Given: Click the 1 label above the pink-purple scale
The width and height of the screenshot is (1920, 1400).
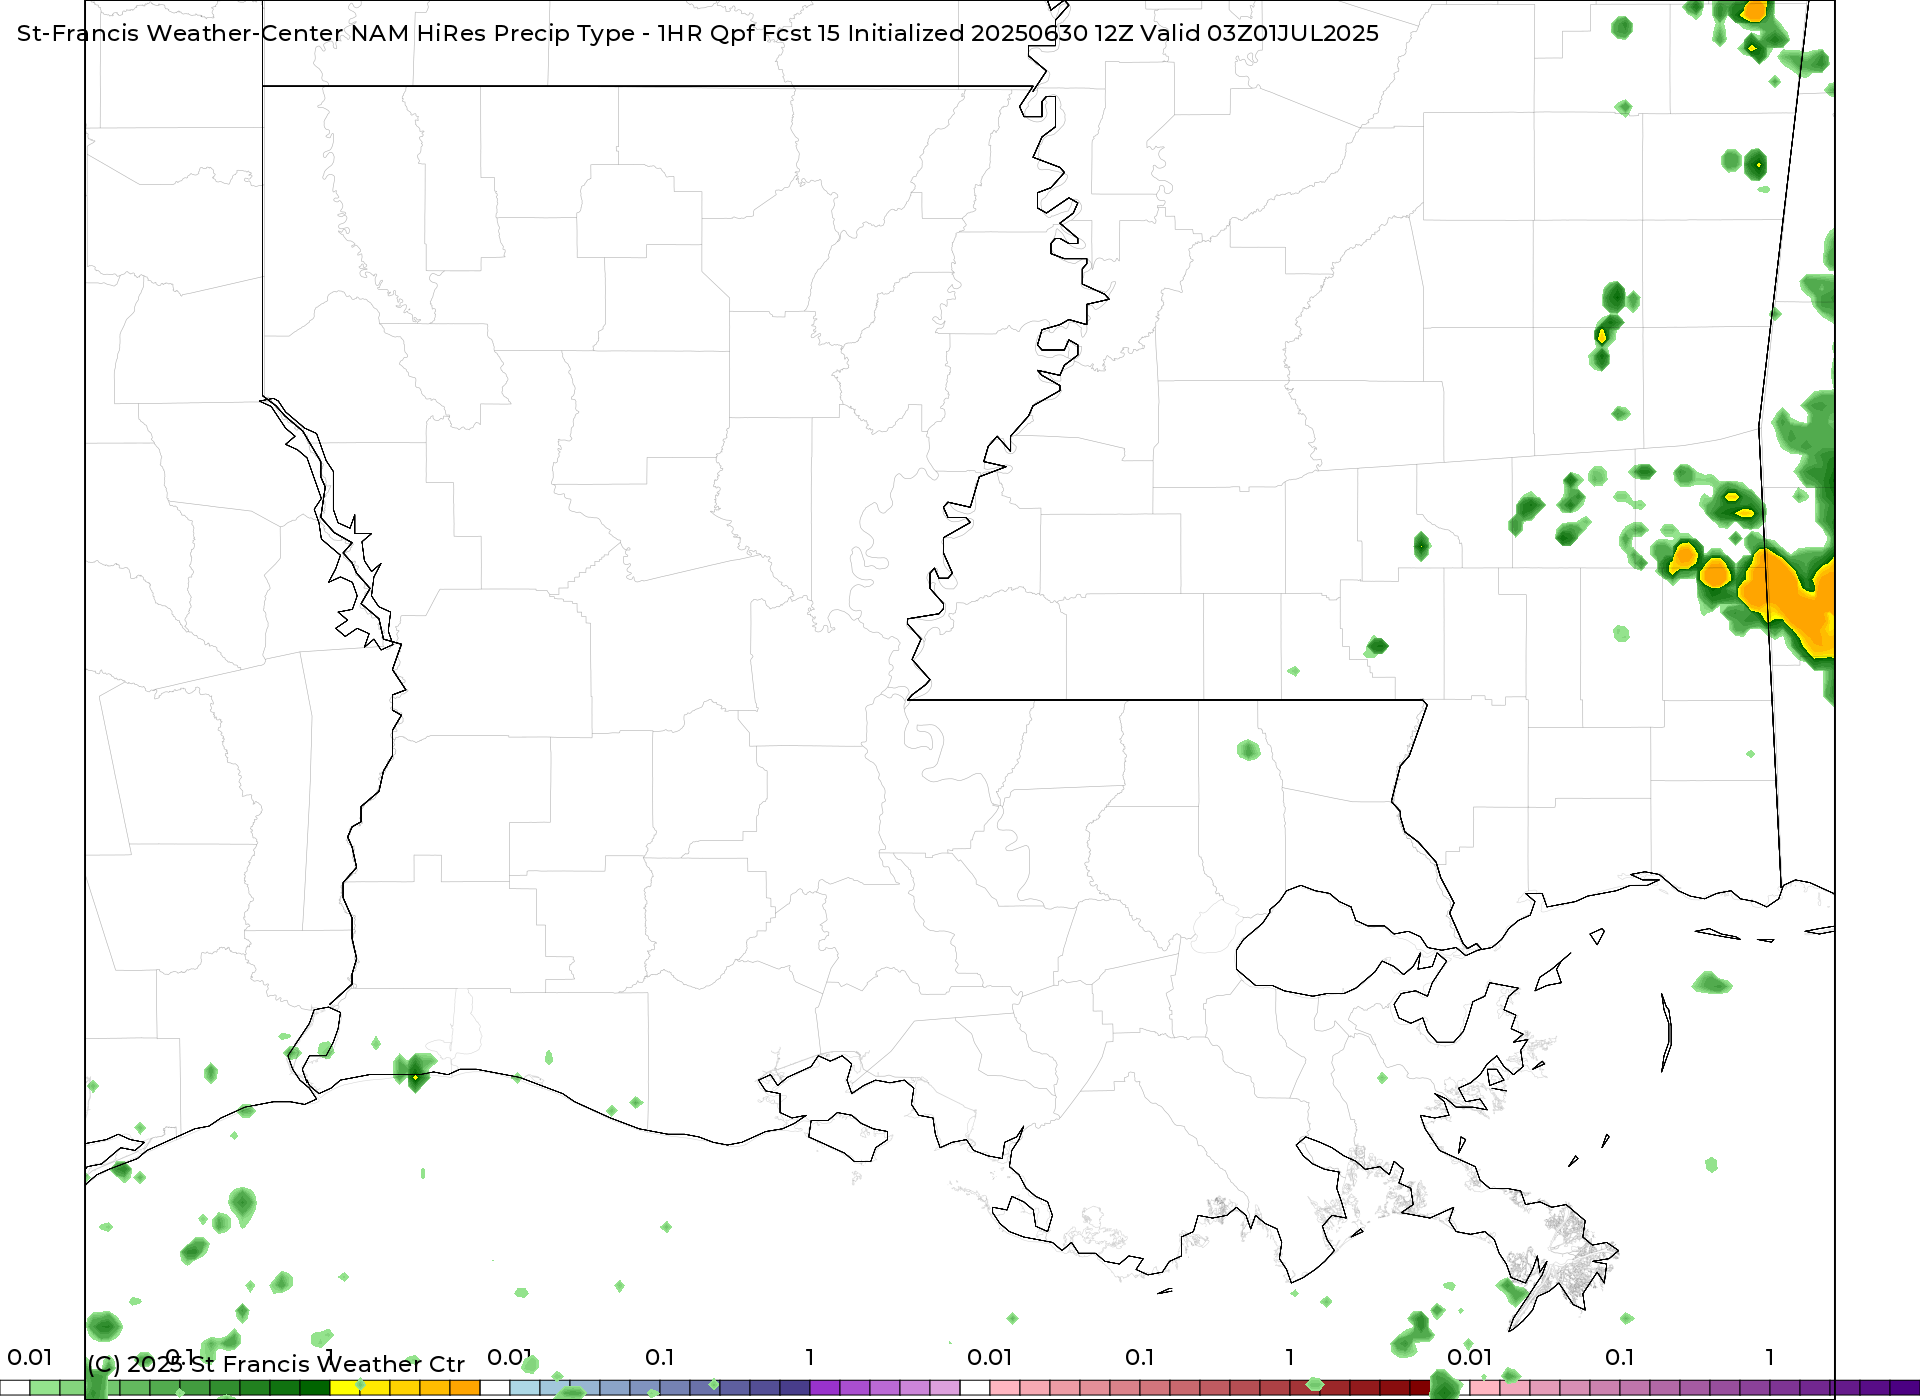Looking at the screenshot, I should point(1769,1357).
